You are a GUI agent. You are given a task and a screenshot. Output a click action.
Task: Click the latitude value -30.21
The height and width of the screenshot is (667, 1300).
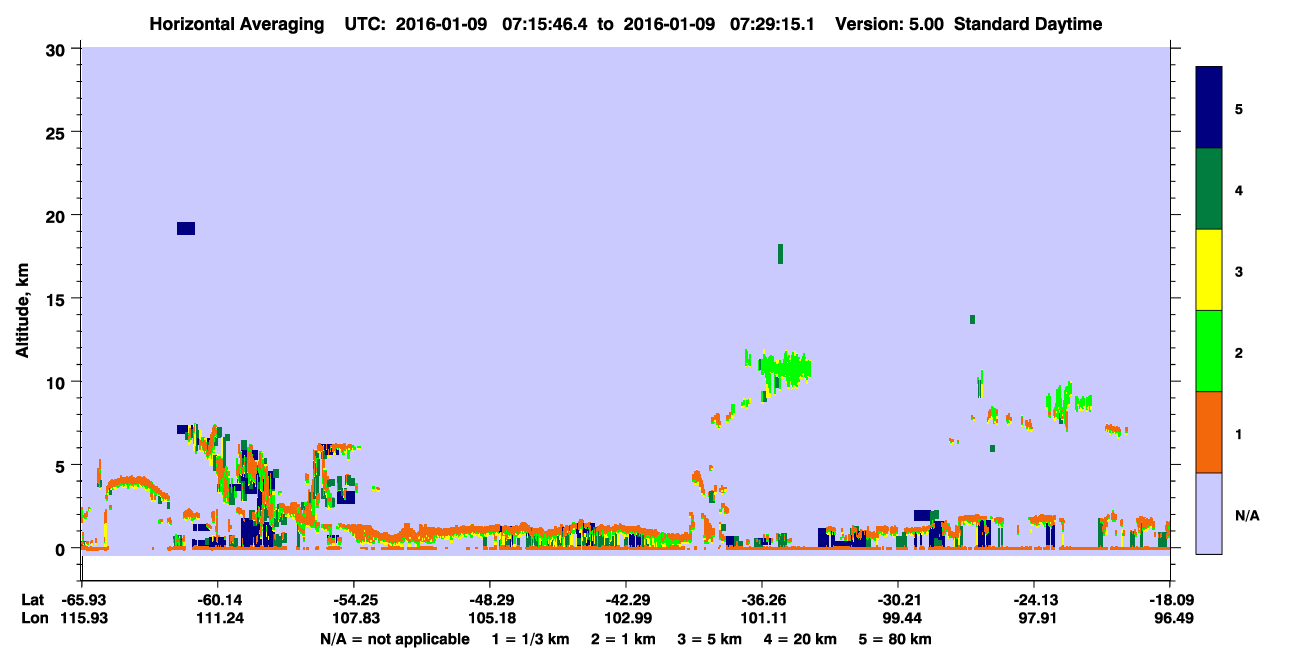coord(898,600)
